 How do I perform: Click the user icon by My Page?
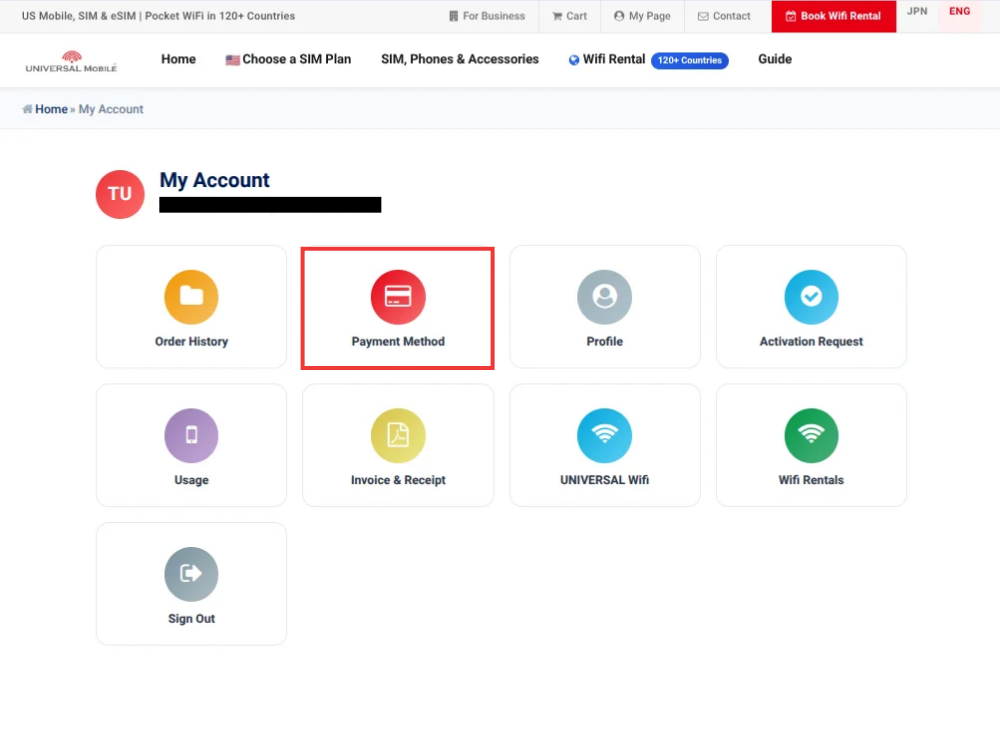pos(619,16)
